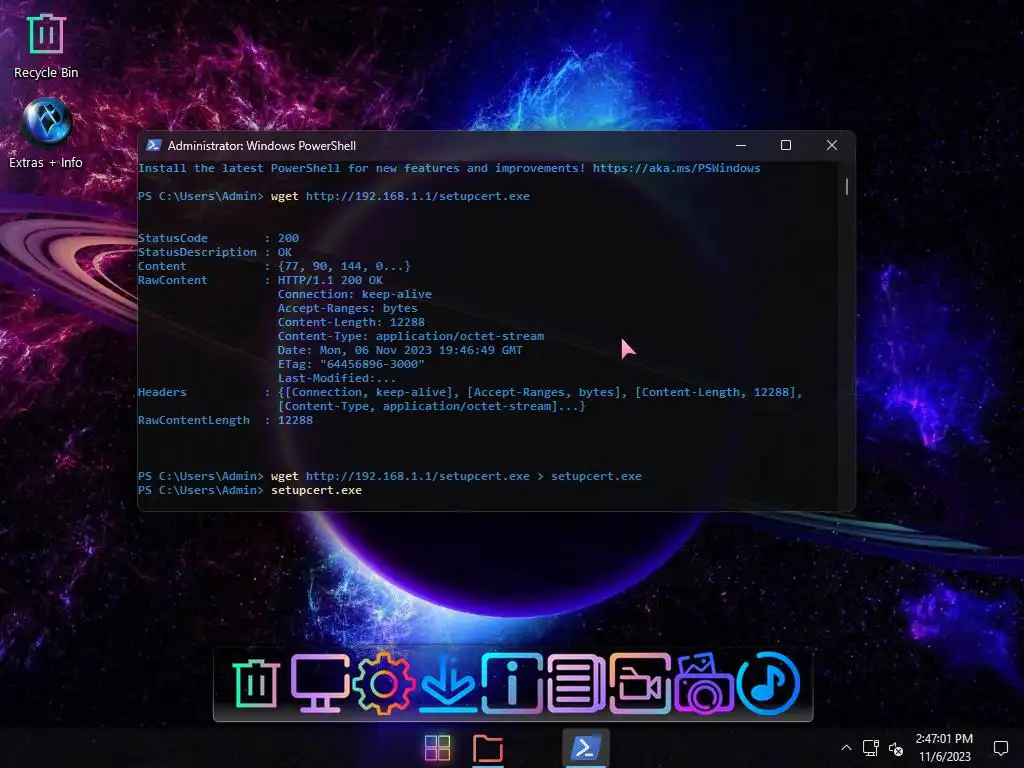Open the Windows Start button on the taskbar
1024x768 pixels.
(x=438, y=748)
